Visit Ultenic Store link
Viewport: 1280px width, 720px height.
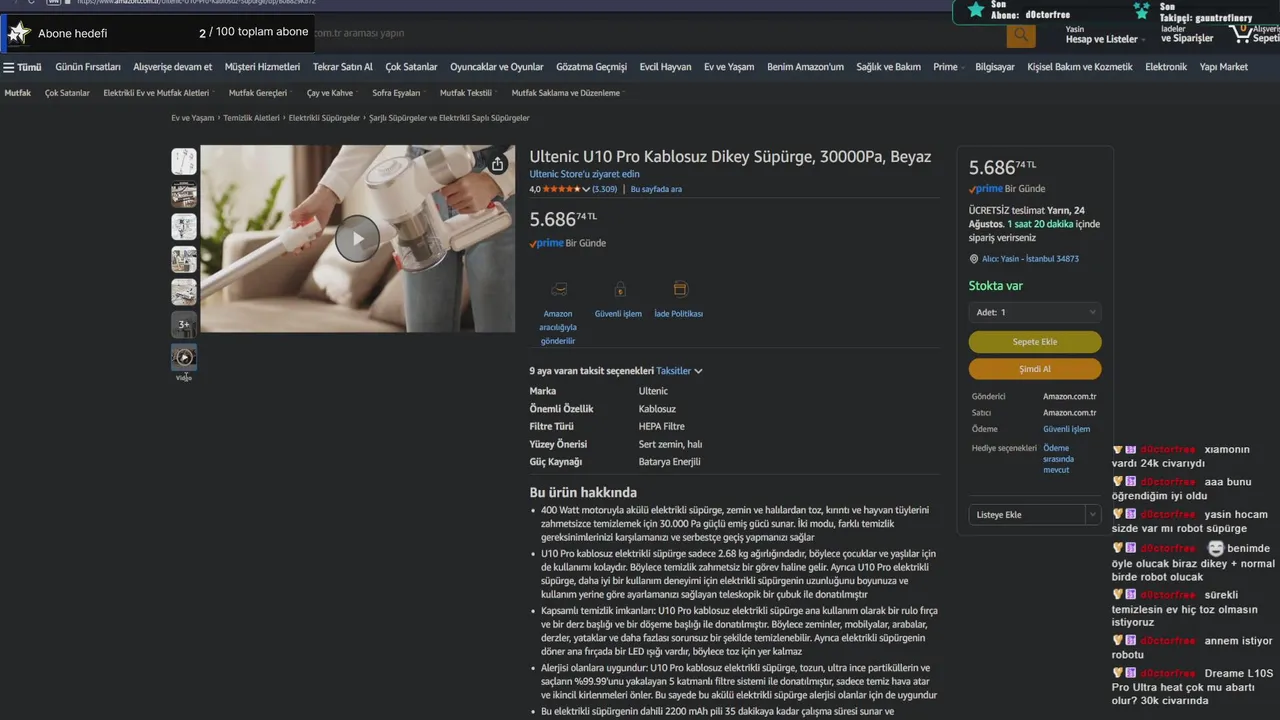[584, 174]
